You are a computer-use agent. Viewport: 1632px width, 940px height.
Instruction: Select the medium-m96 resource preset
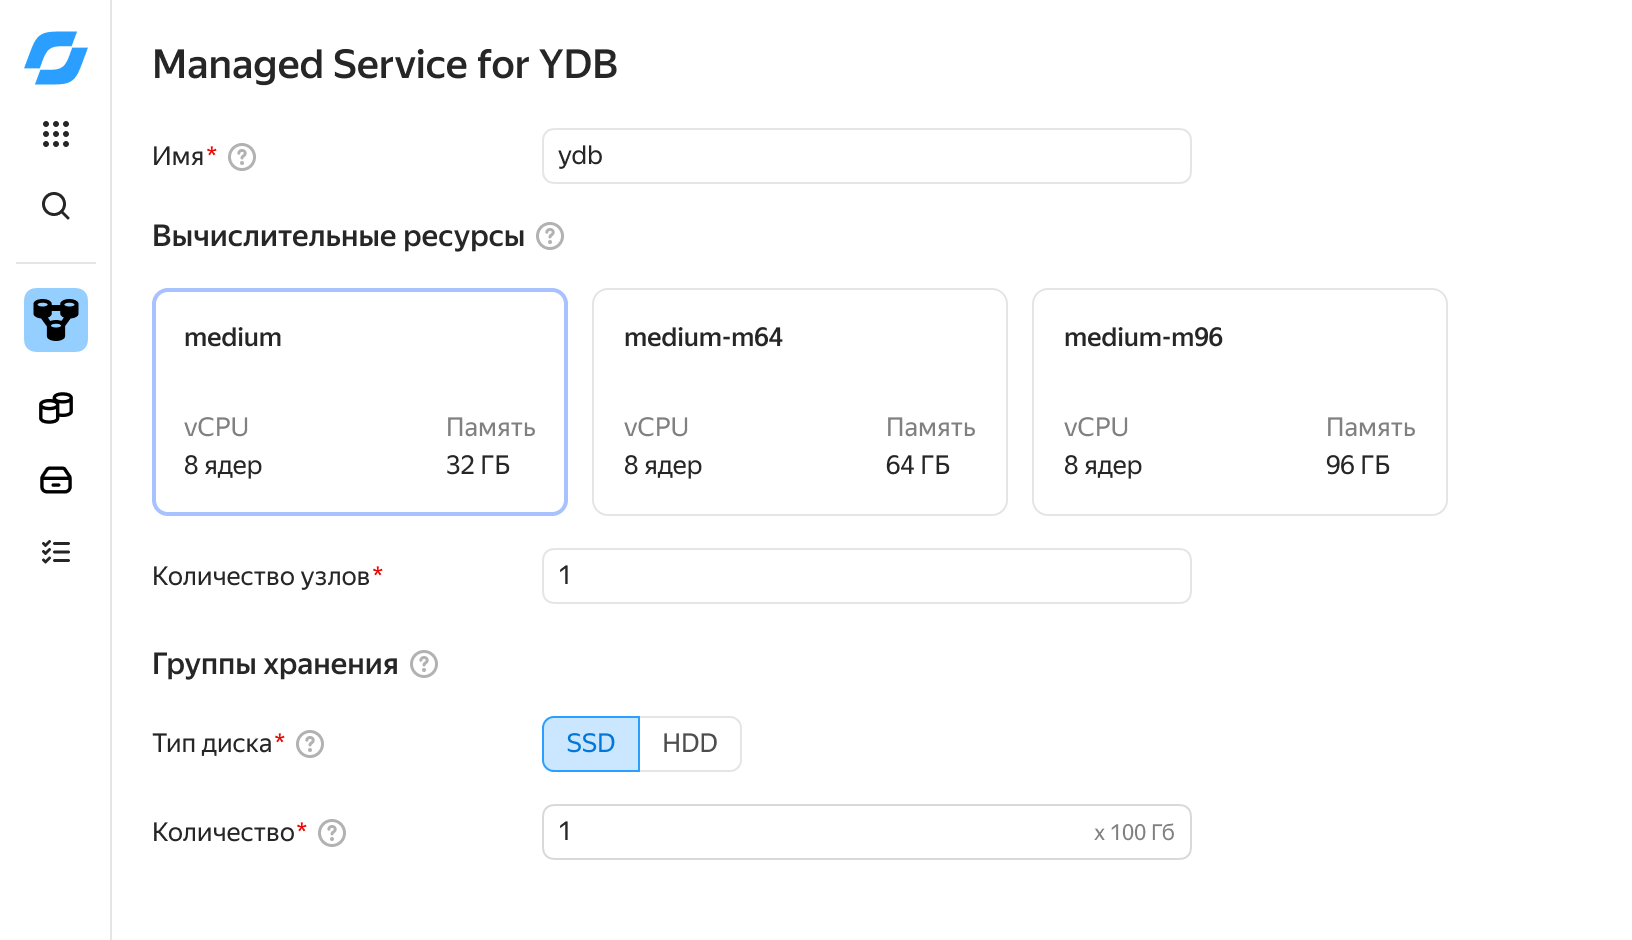[x=1239, y=401]
